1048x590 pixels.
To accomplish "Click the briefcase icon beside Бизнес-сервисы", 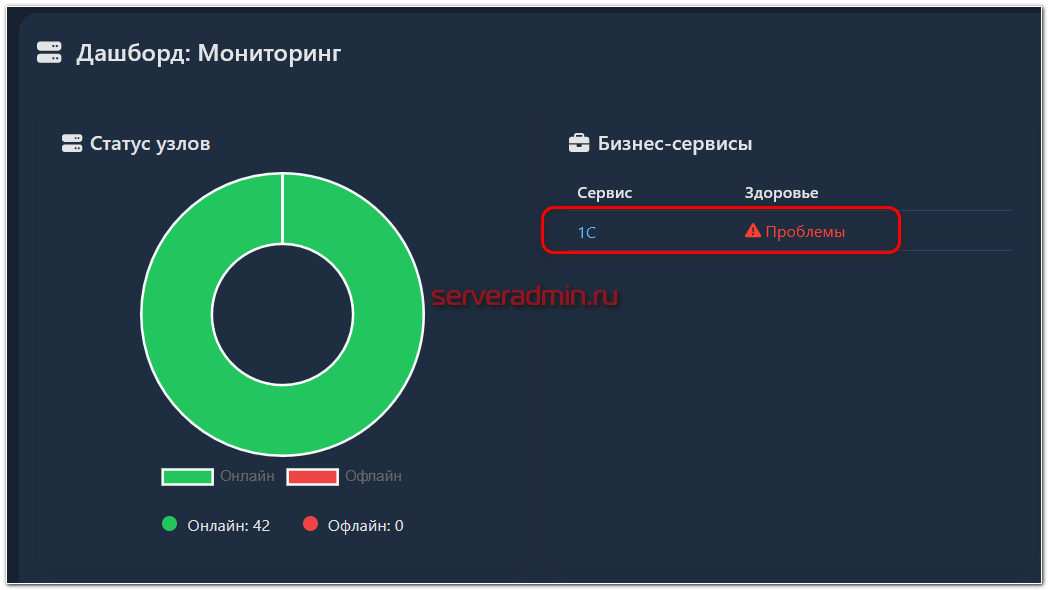I will coord(579,143).
